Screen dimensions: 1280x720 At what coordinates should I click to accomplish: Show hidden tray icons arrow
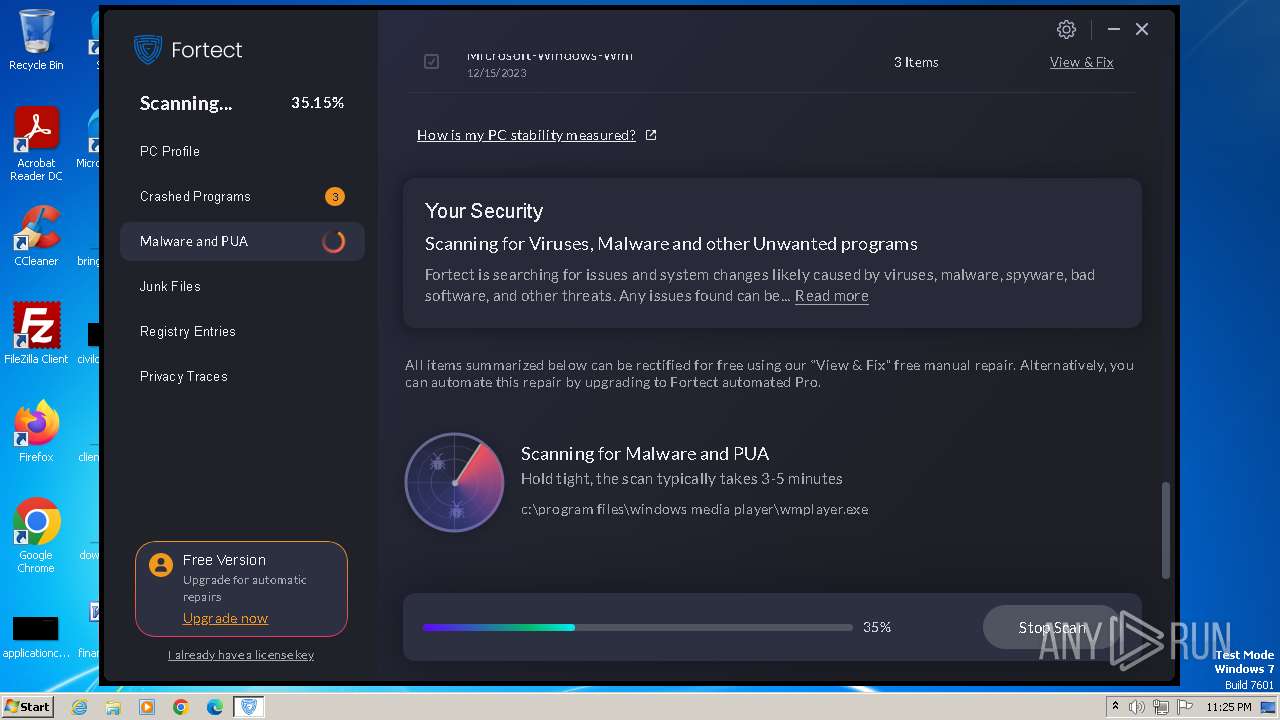(1115, 707)
